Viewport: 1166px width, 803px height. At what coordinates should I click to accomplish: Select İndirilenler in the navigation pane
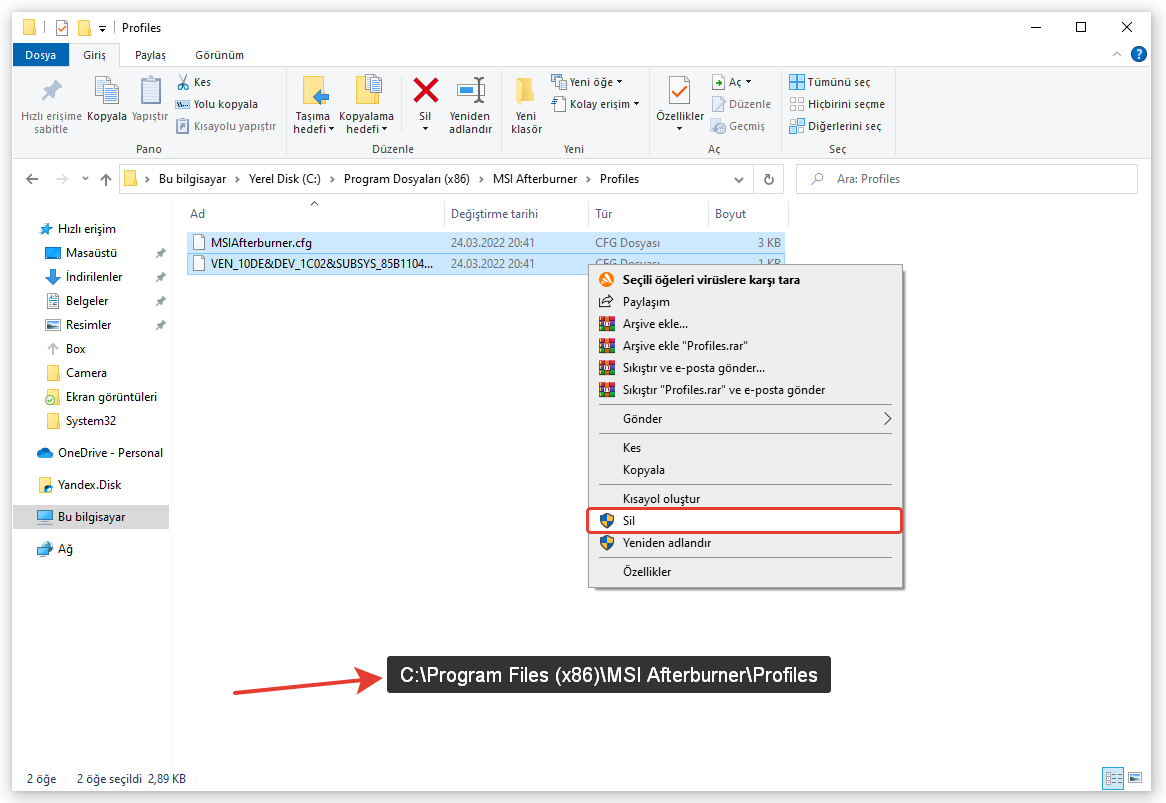[94, 277]
